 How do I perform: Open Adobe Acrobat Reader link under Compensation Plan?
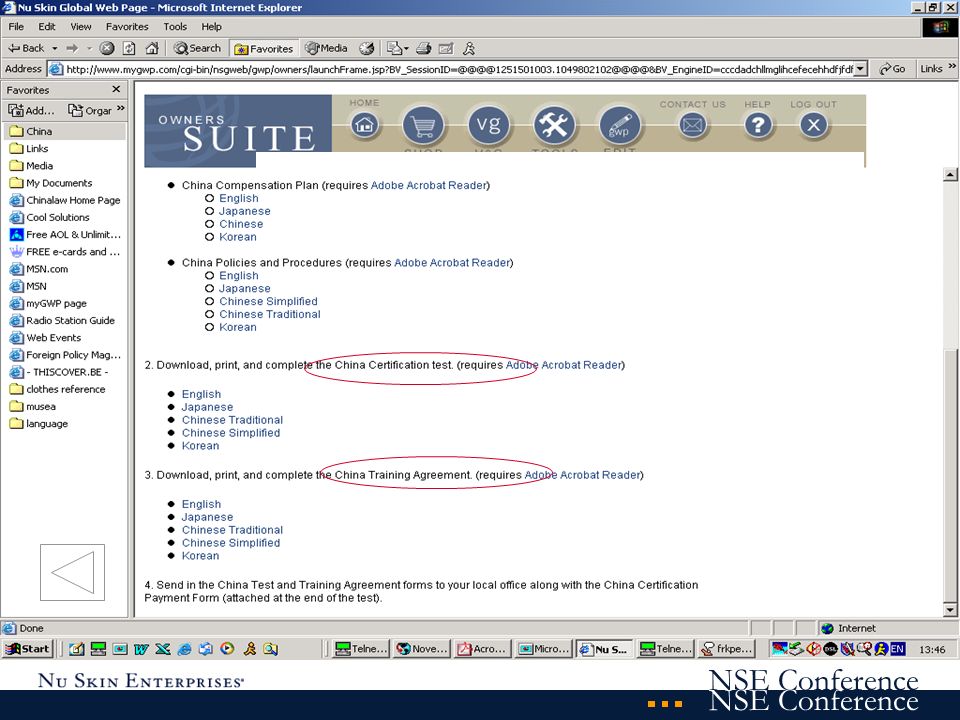[x=429, y=185]
